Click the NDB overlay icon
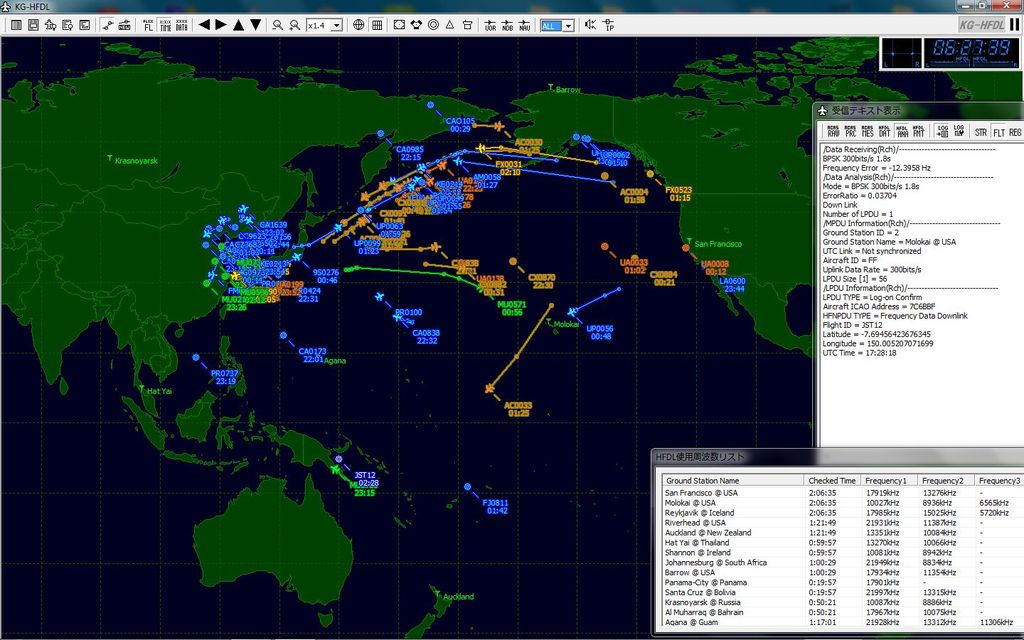Screen dimensions: 1024x640 509,25
